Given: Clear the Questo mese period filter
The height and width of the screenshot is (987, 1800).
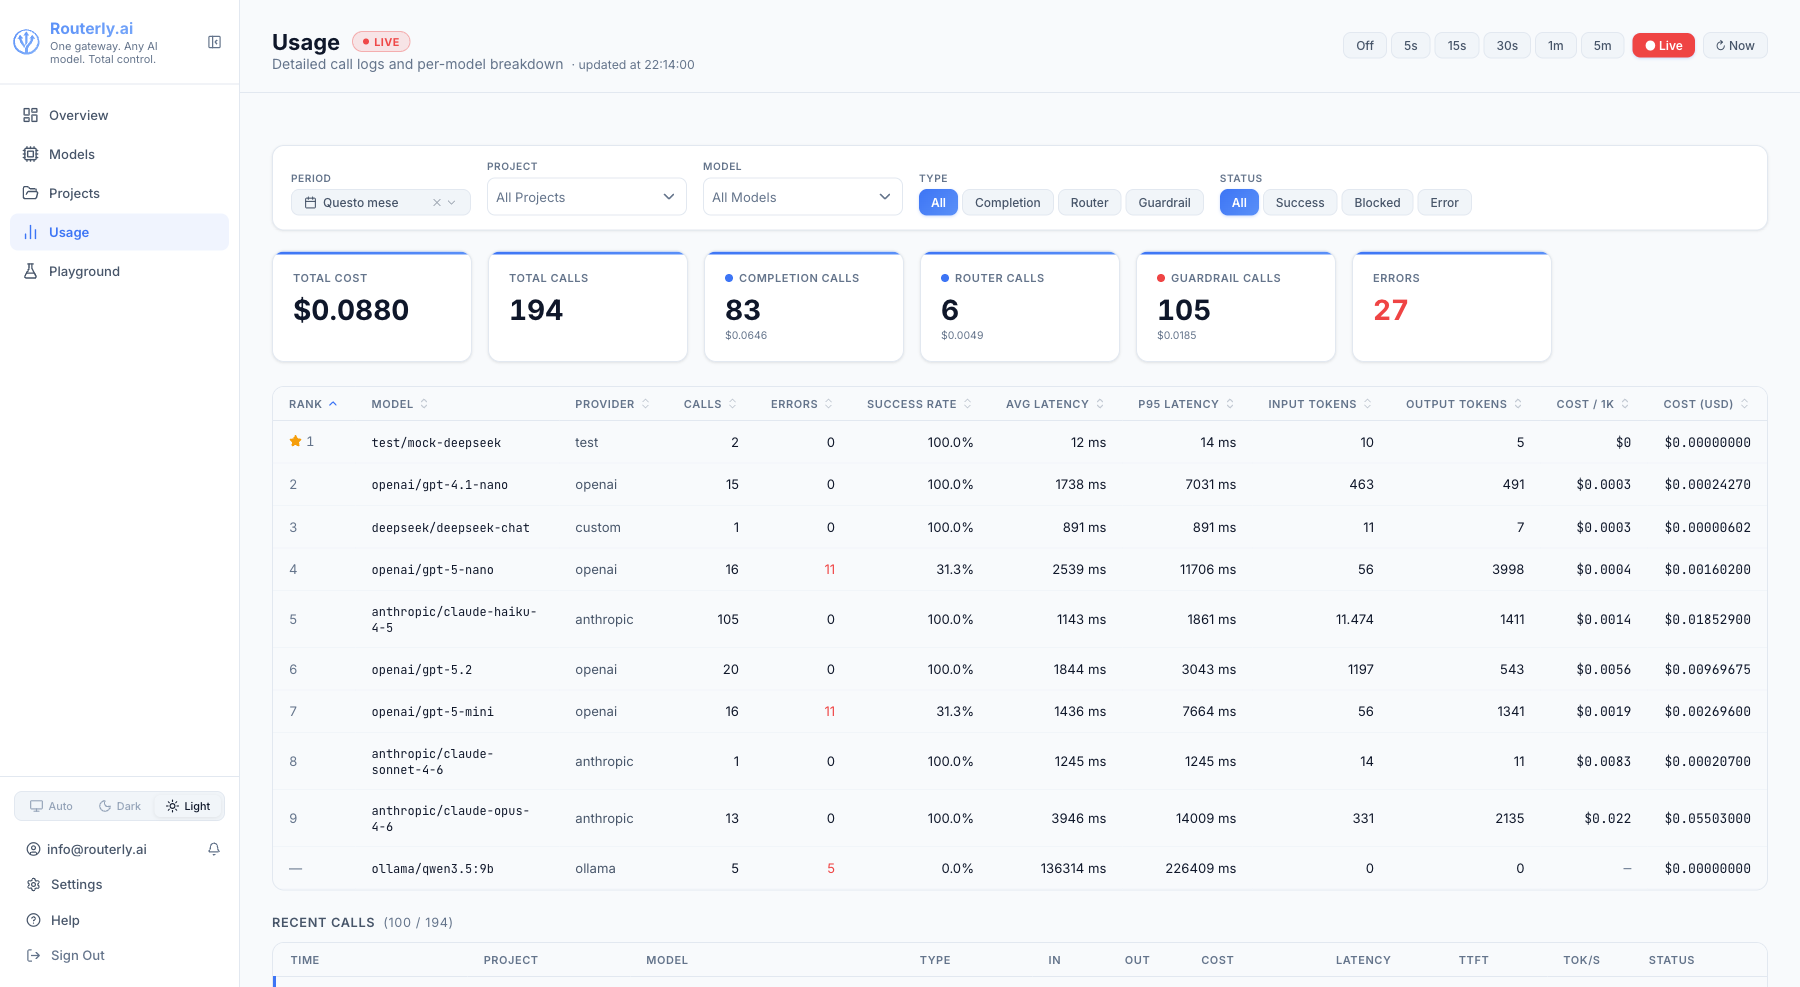Looking at the screenshot, I should click(437, 203).
